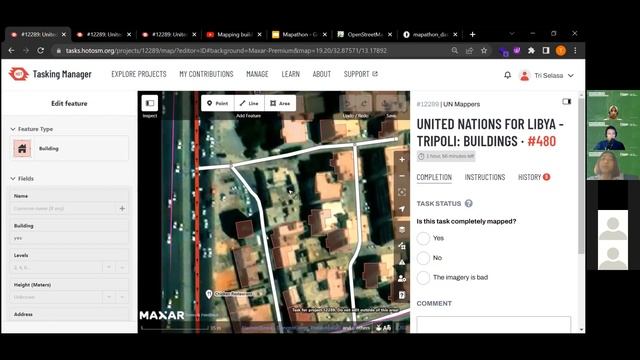Switch to the Mapping buildings YouTube tab
This screenshot has height=360, width=640.
(234, 35)
